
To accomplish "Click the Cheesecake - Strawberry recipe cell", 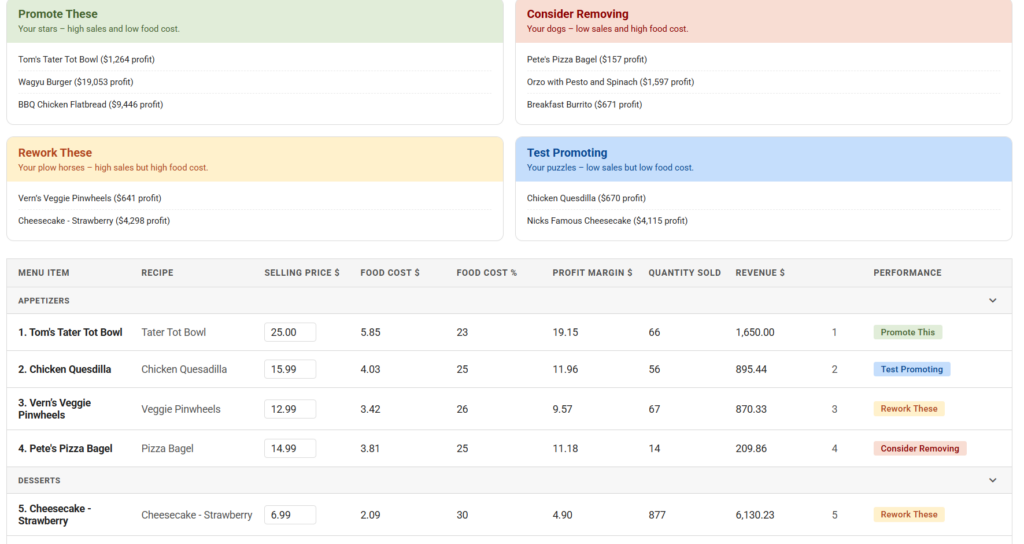I will tap(197, 515).
